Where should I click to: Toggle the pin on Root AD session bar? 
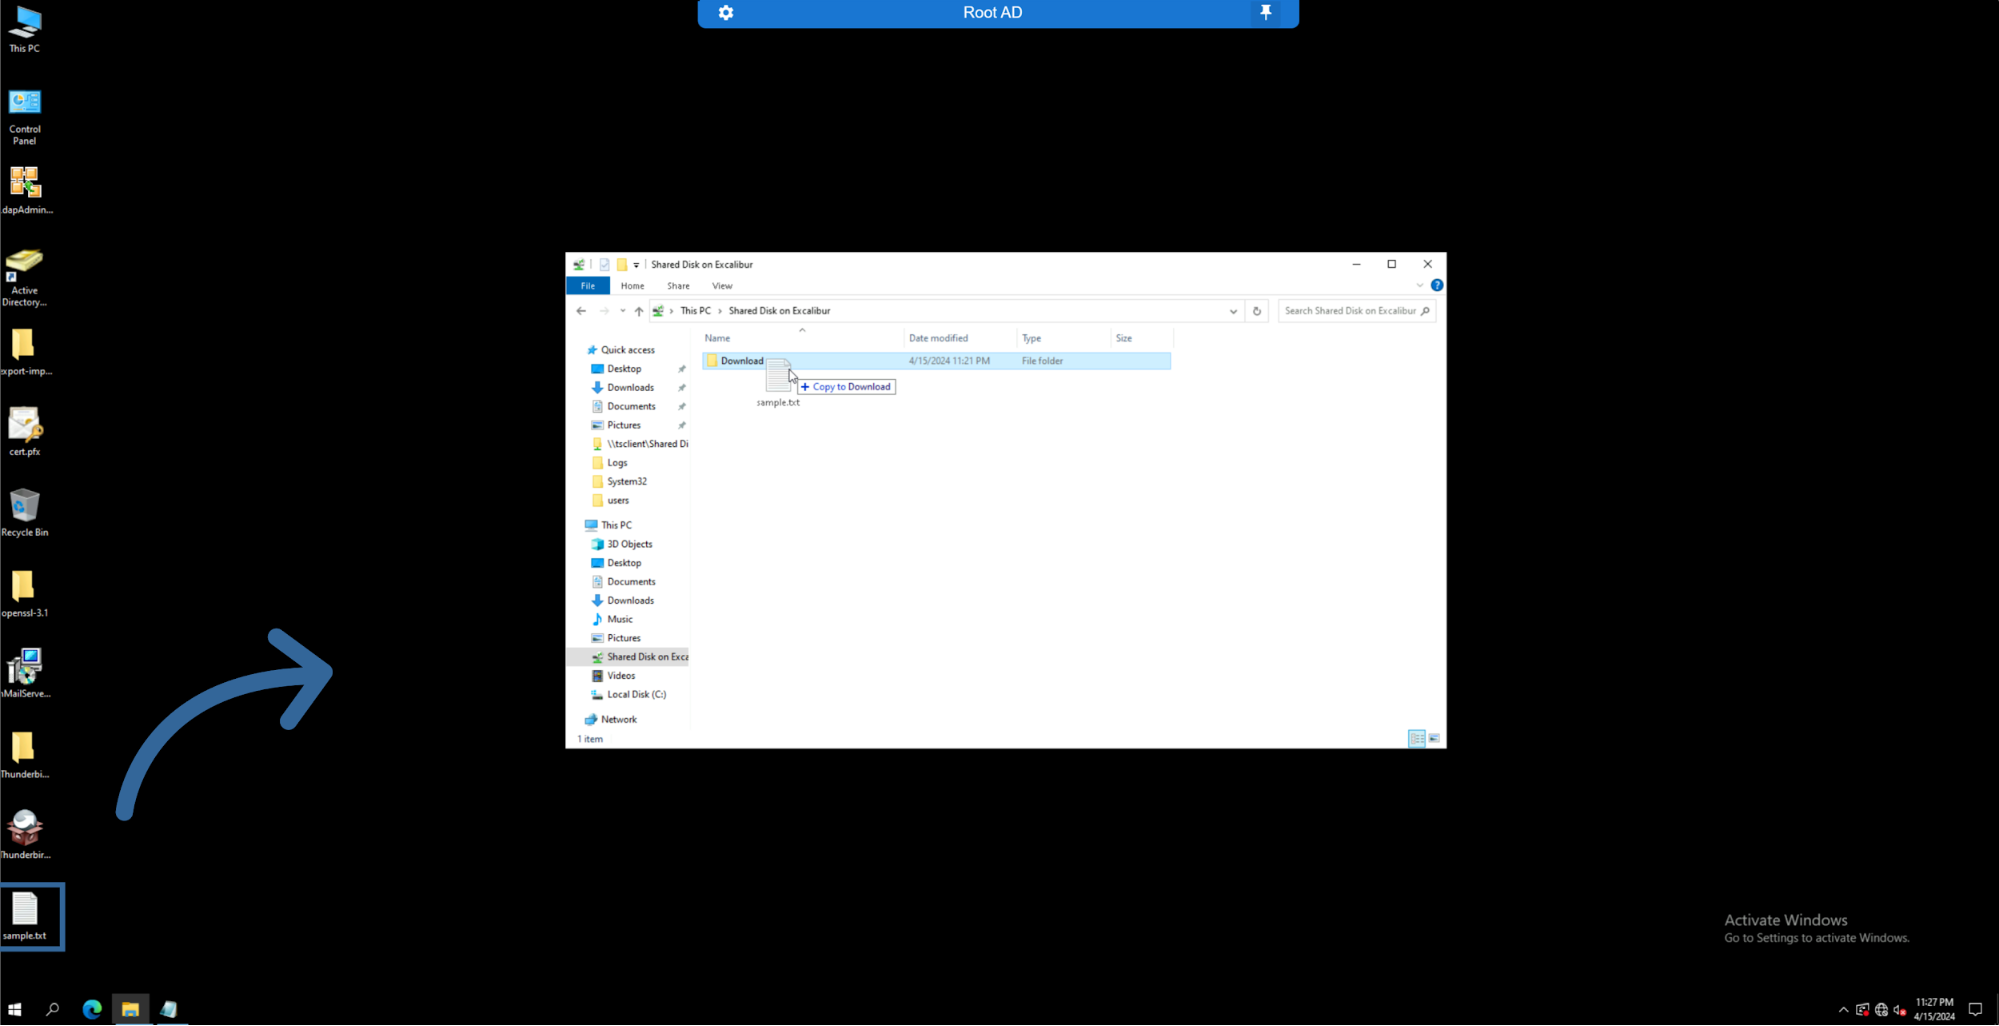tap(1265, 13)
